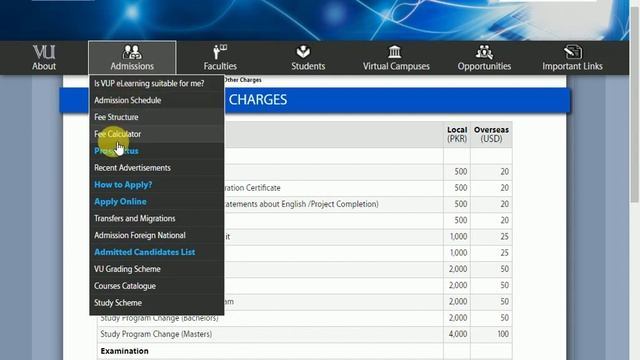Image resolution: width=640 pixels, height=360 pixels.
Task: Open Admitted Candidates List link
Action: click(144, 252)
